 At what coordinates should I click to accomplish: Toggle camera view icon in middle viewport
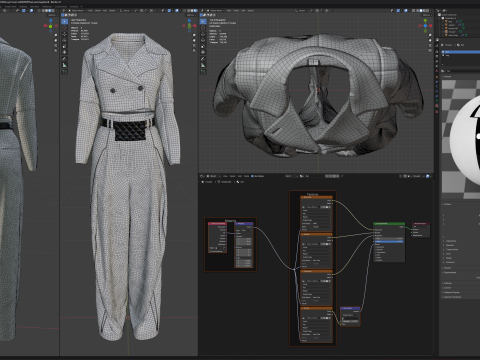pyautogui.click(x=194, y=46)
